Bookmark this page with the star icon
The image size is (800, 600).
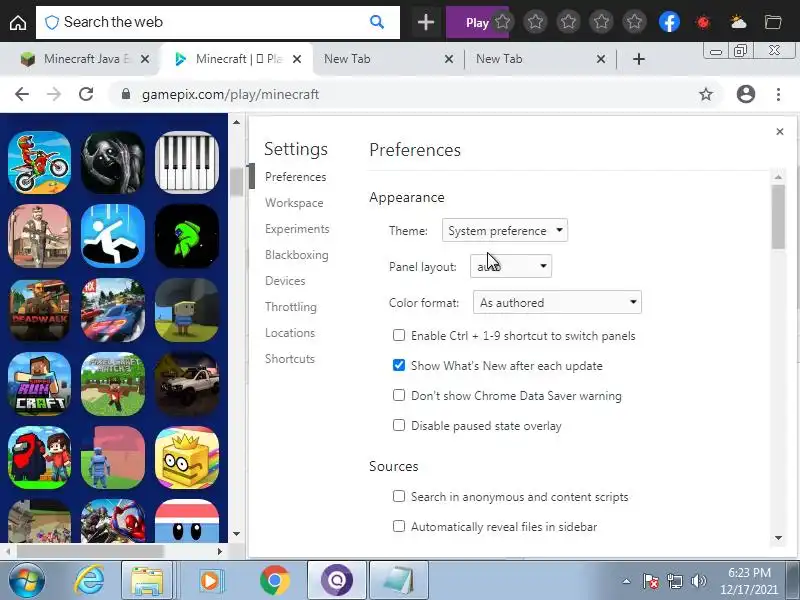706,94
